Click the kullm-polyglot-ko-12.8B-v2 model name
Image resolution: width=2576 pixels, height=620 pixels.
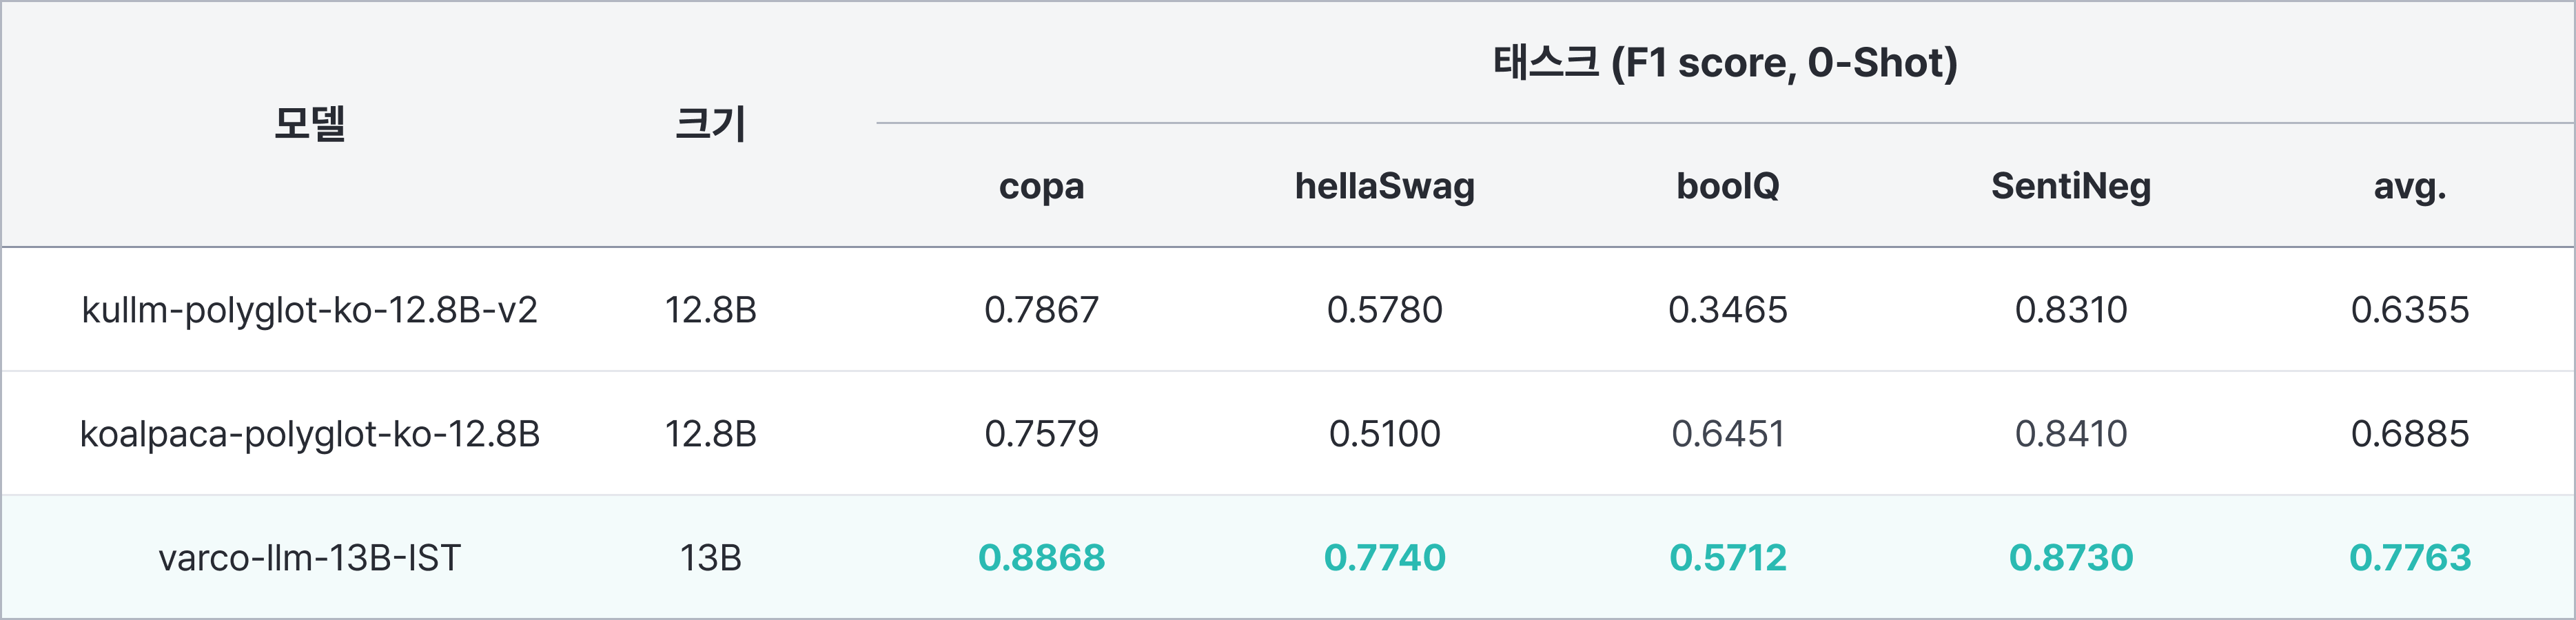click(x=310, y=310)
